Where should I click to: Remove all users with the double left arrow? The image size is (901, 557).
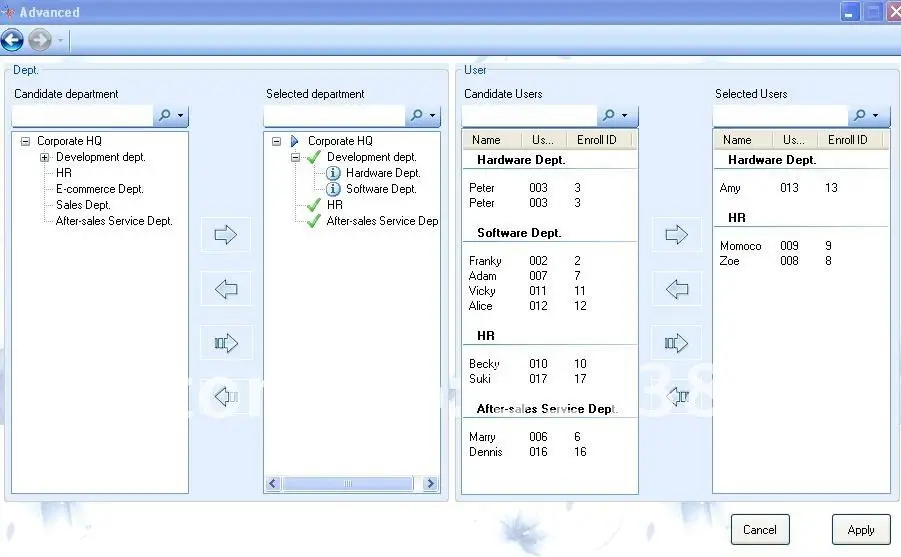point(676,396)
